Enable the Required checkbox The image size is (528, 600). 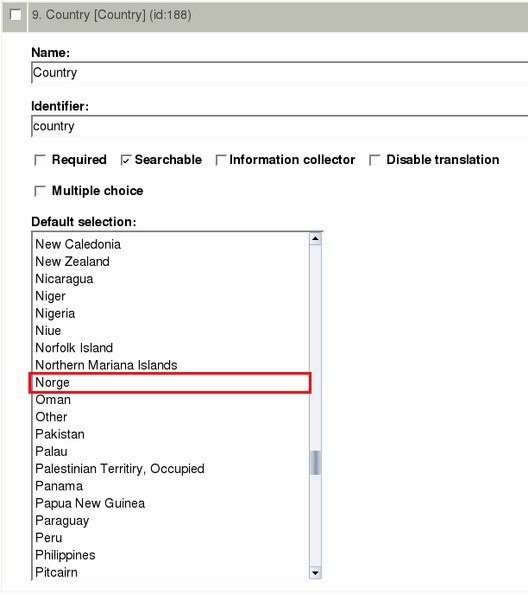pyautogui.click(x=40, y=160)
